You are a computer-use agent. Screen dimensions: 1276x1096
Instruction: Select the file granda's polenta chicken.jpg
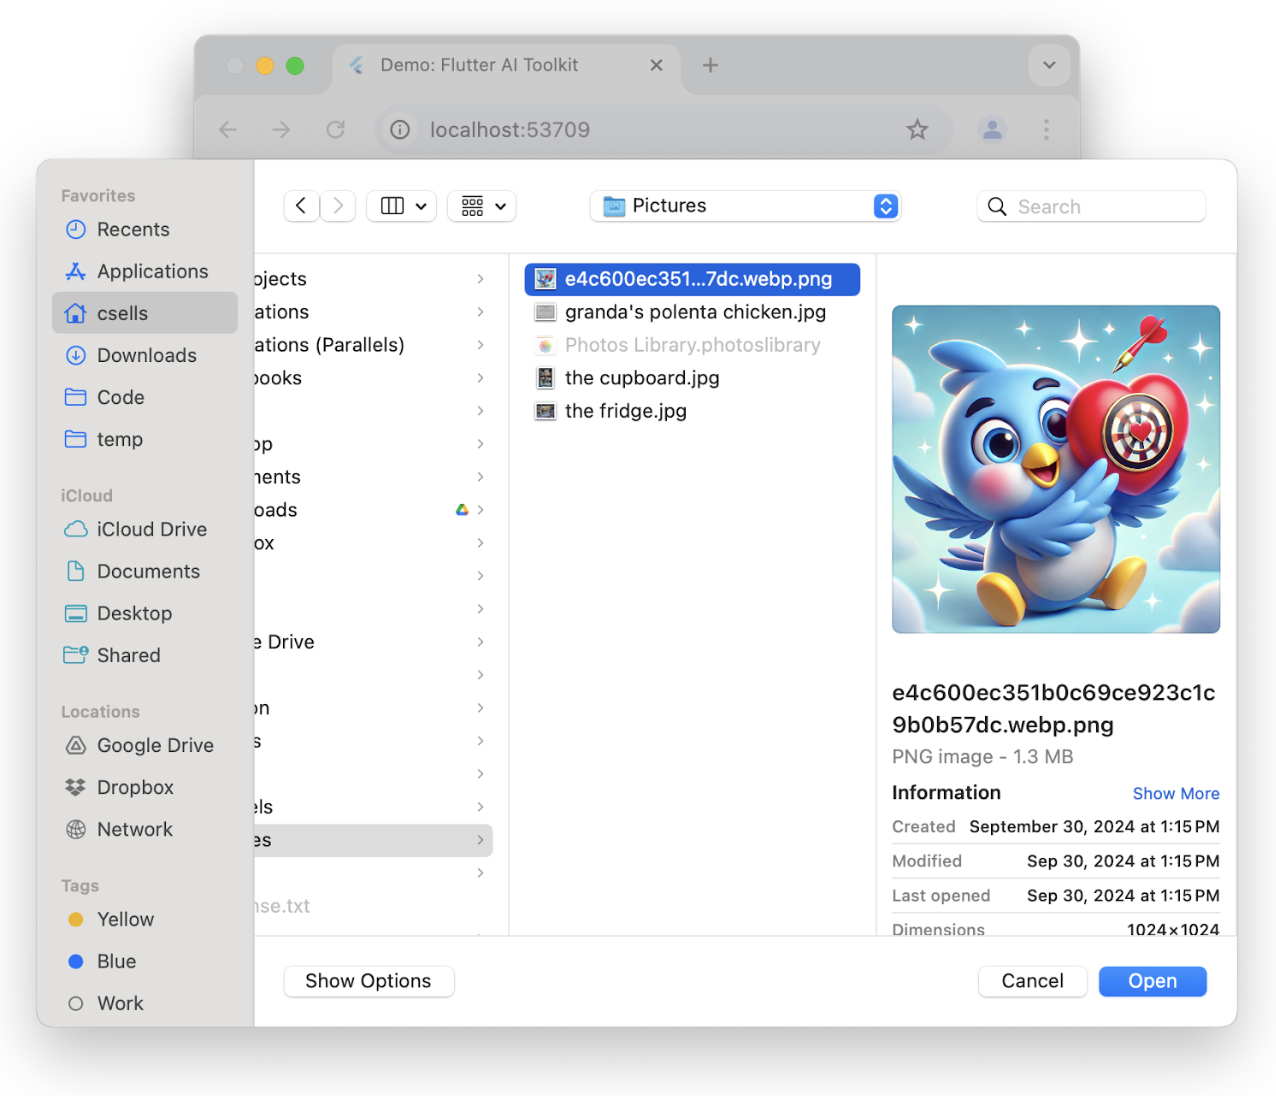tap(694, 313)
